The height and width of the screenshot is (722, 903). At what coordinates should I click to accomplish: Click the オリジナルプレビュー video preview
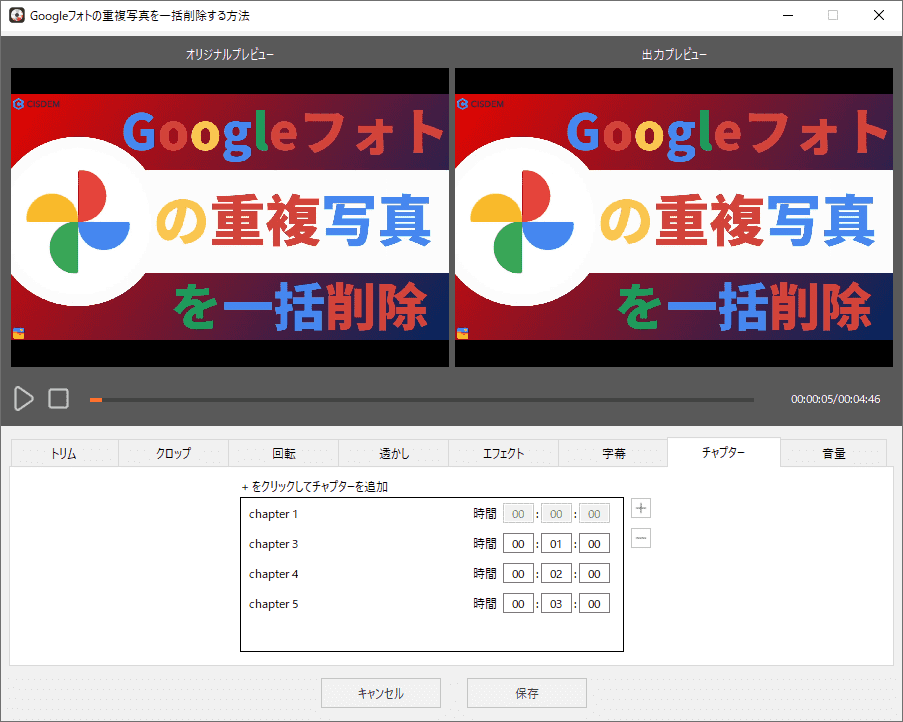click(x=229, y=217)
